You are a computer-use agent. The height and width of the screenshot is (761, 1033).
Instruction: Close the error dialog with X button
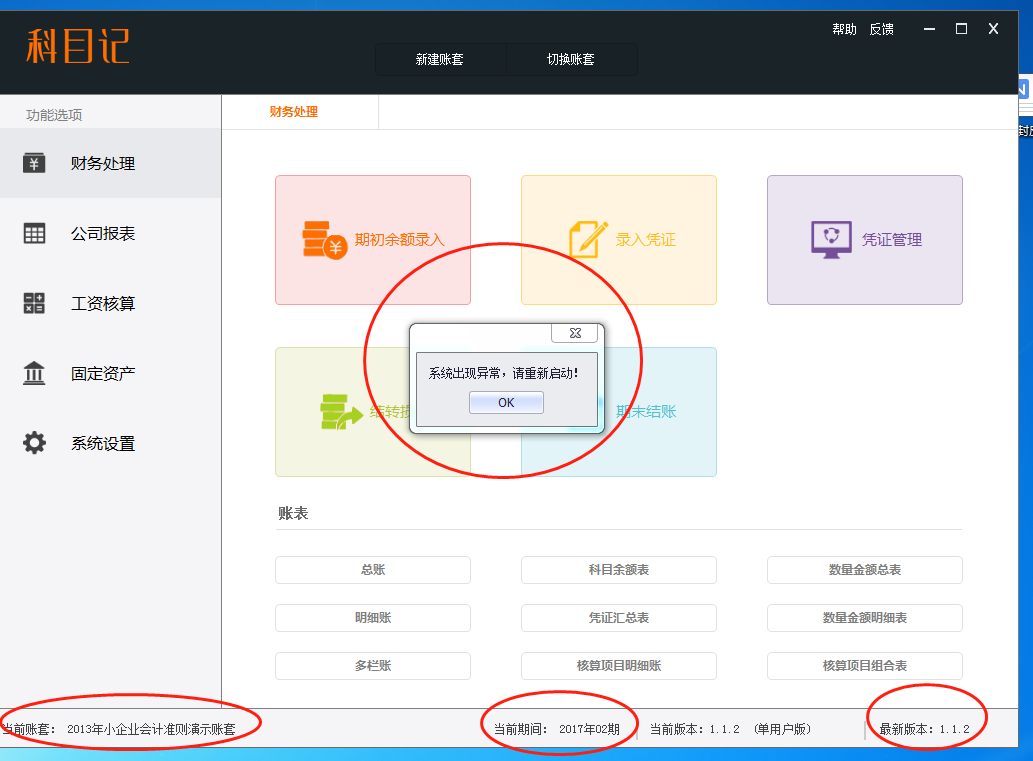click(575, 333)
